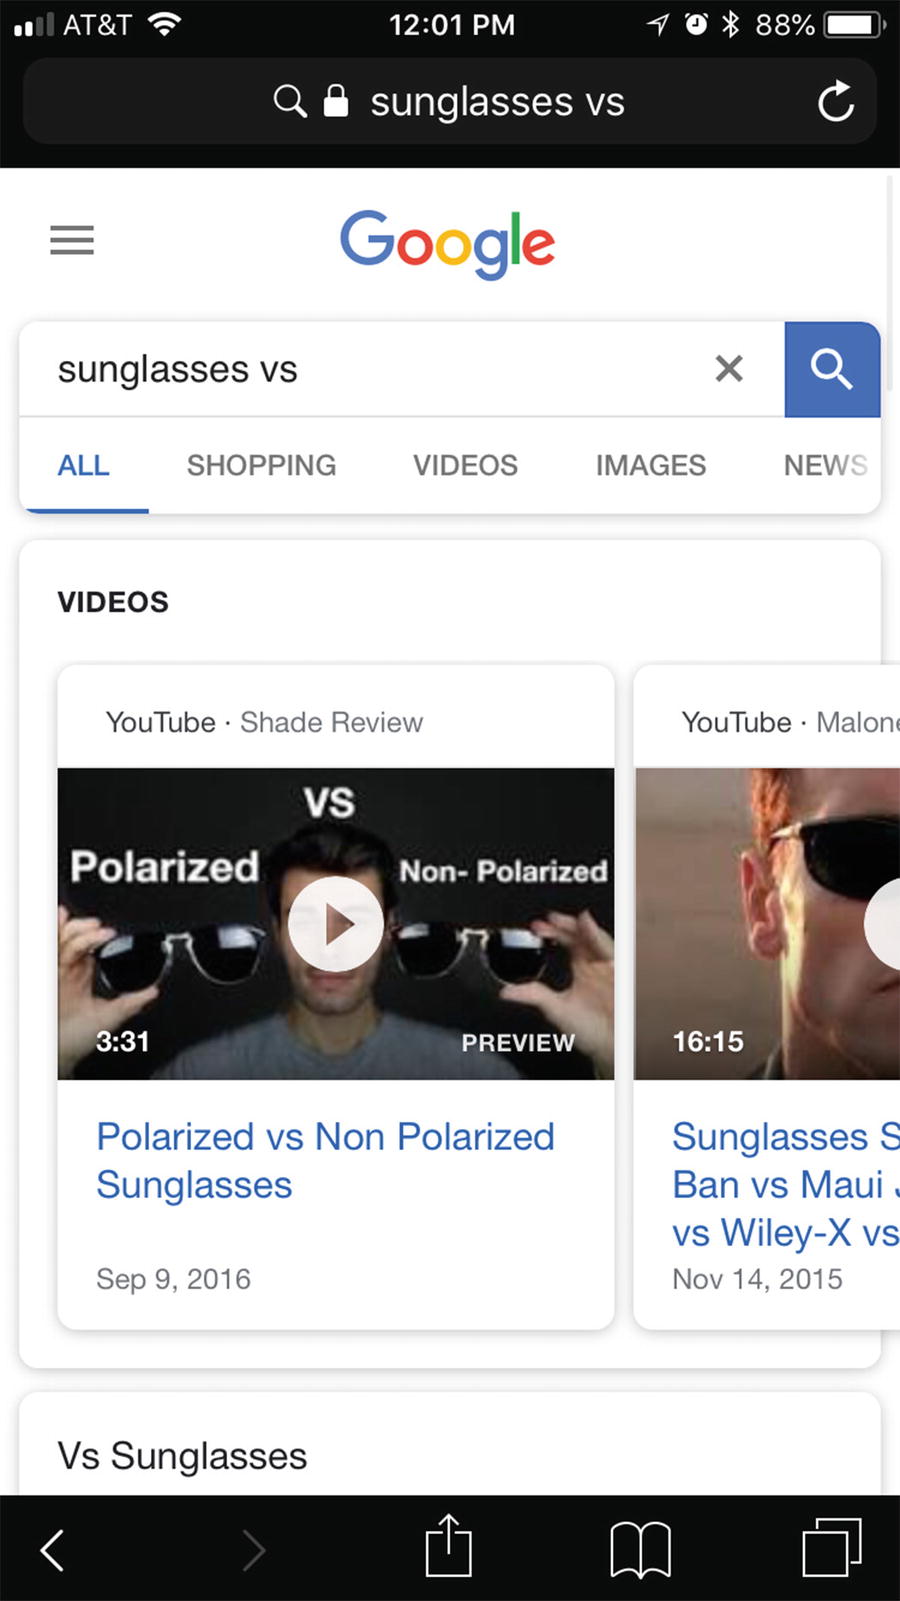Open Polarized vs Non Polarized Sunglasses link
The height and width of the screenshot is (1601, 900).
(x=325, y=1160)
